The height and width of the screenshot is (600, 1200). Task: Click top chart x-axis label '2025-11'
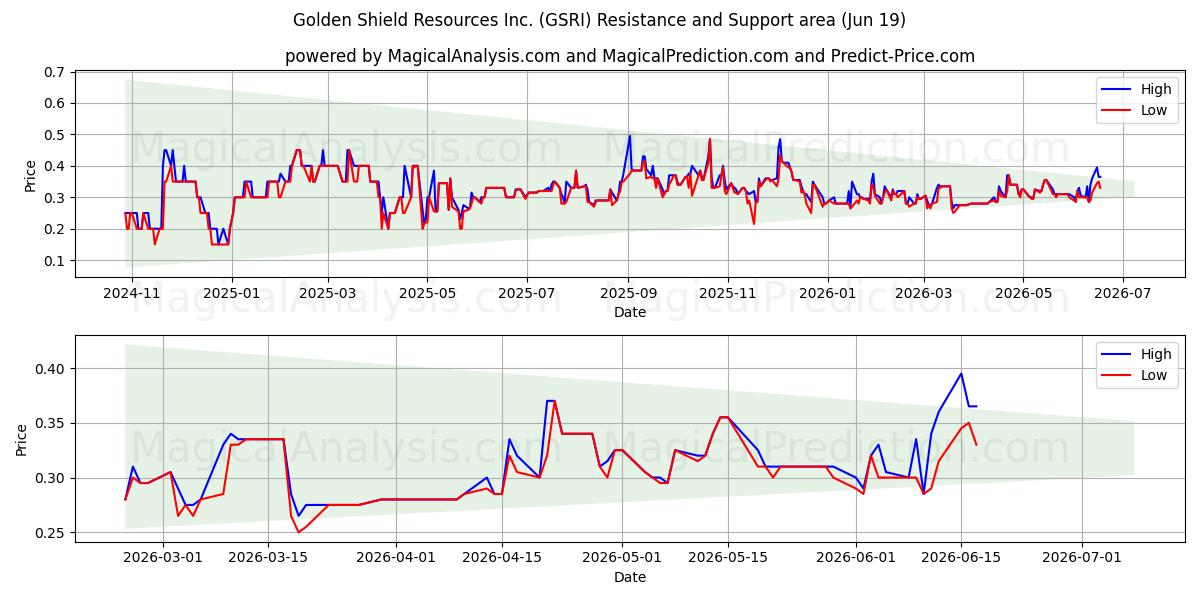(728, 293)
